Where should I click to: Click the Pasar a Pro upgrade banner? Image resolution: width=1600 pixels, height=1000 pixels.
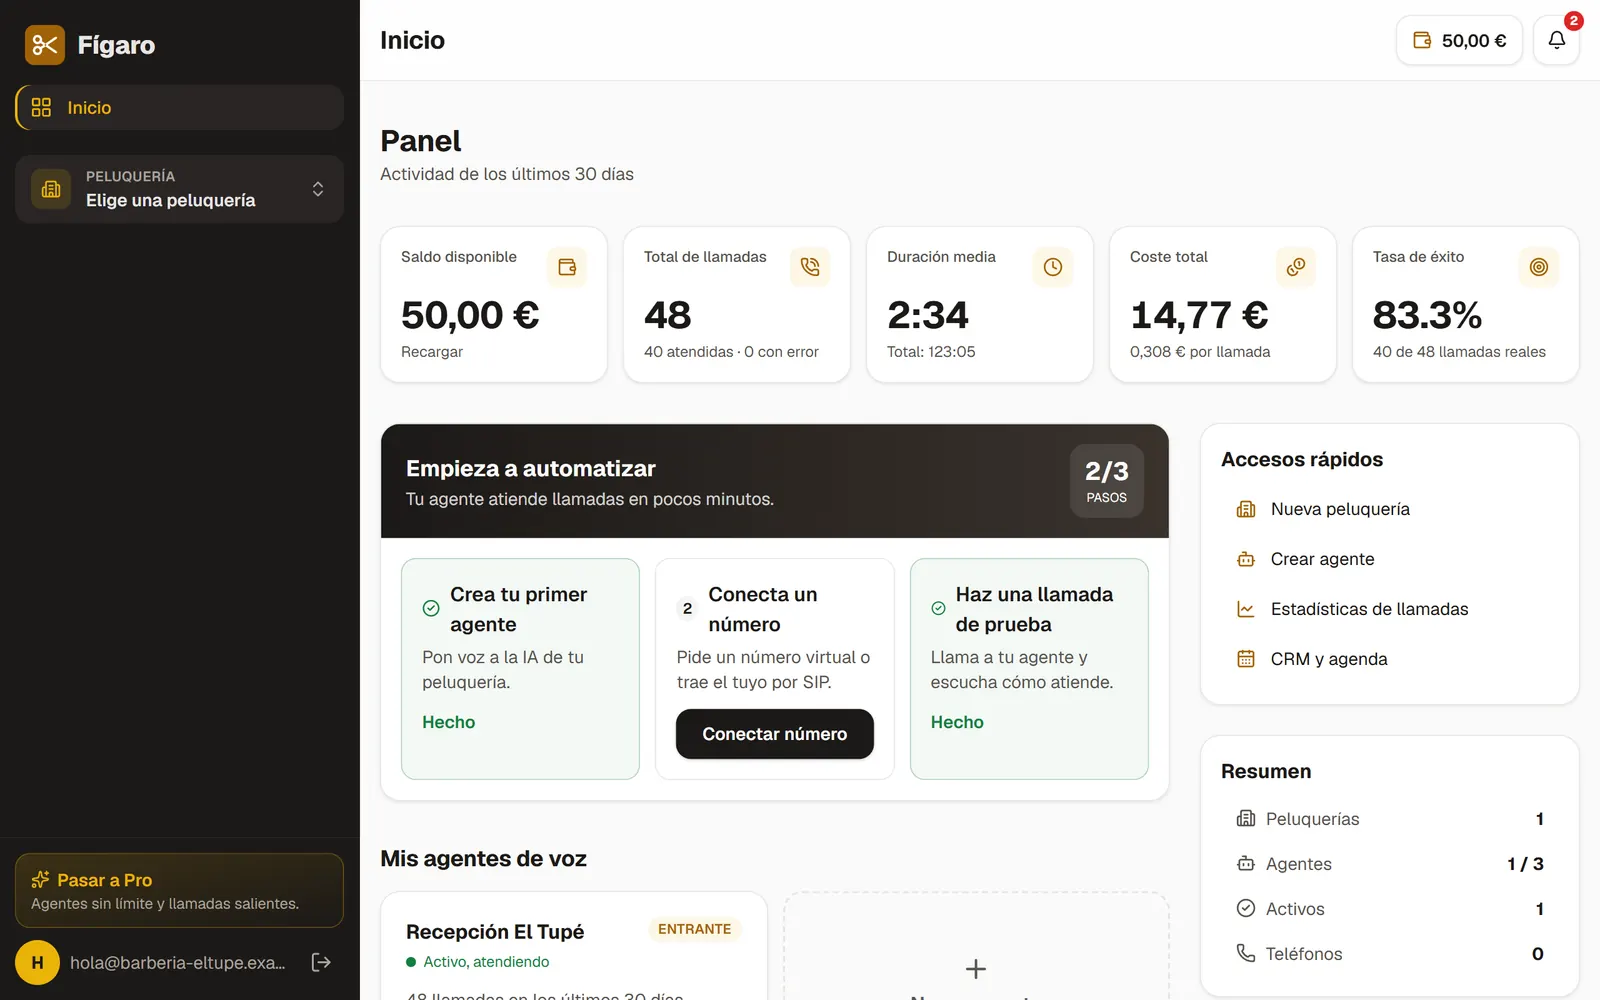click(x=180, y=891)
